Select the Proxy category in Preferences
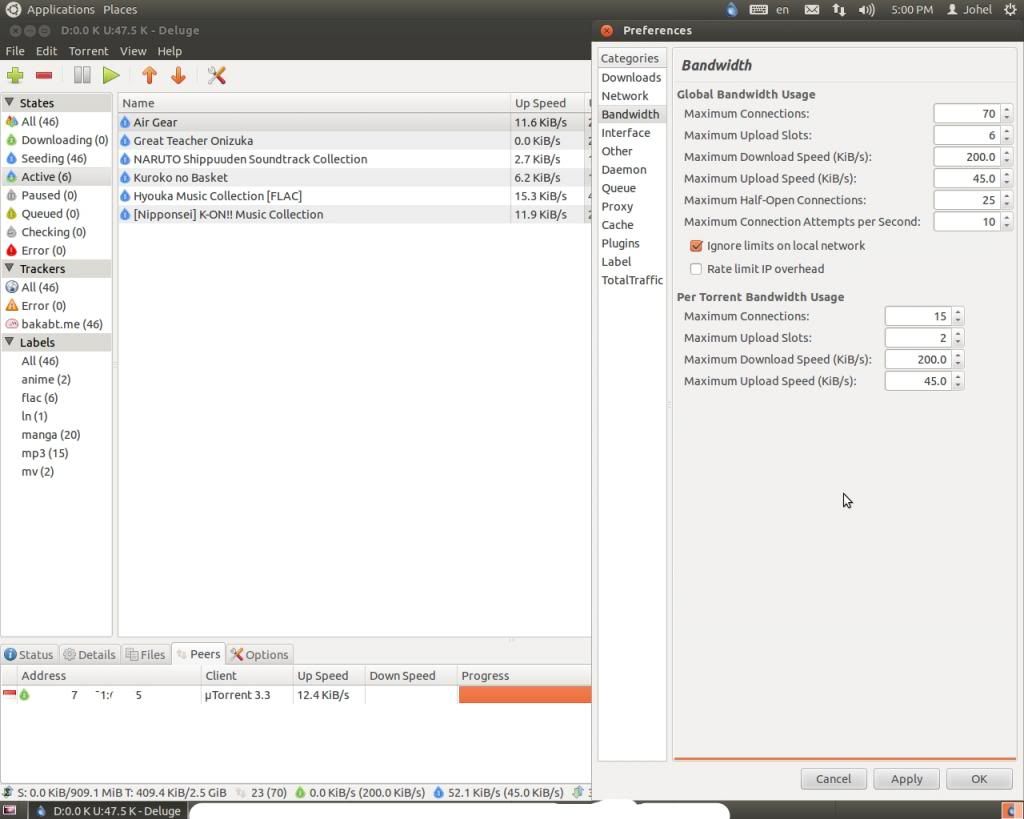 click(x=617, y=207)
